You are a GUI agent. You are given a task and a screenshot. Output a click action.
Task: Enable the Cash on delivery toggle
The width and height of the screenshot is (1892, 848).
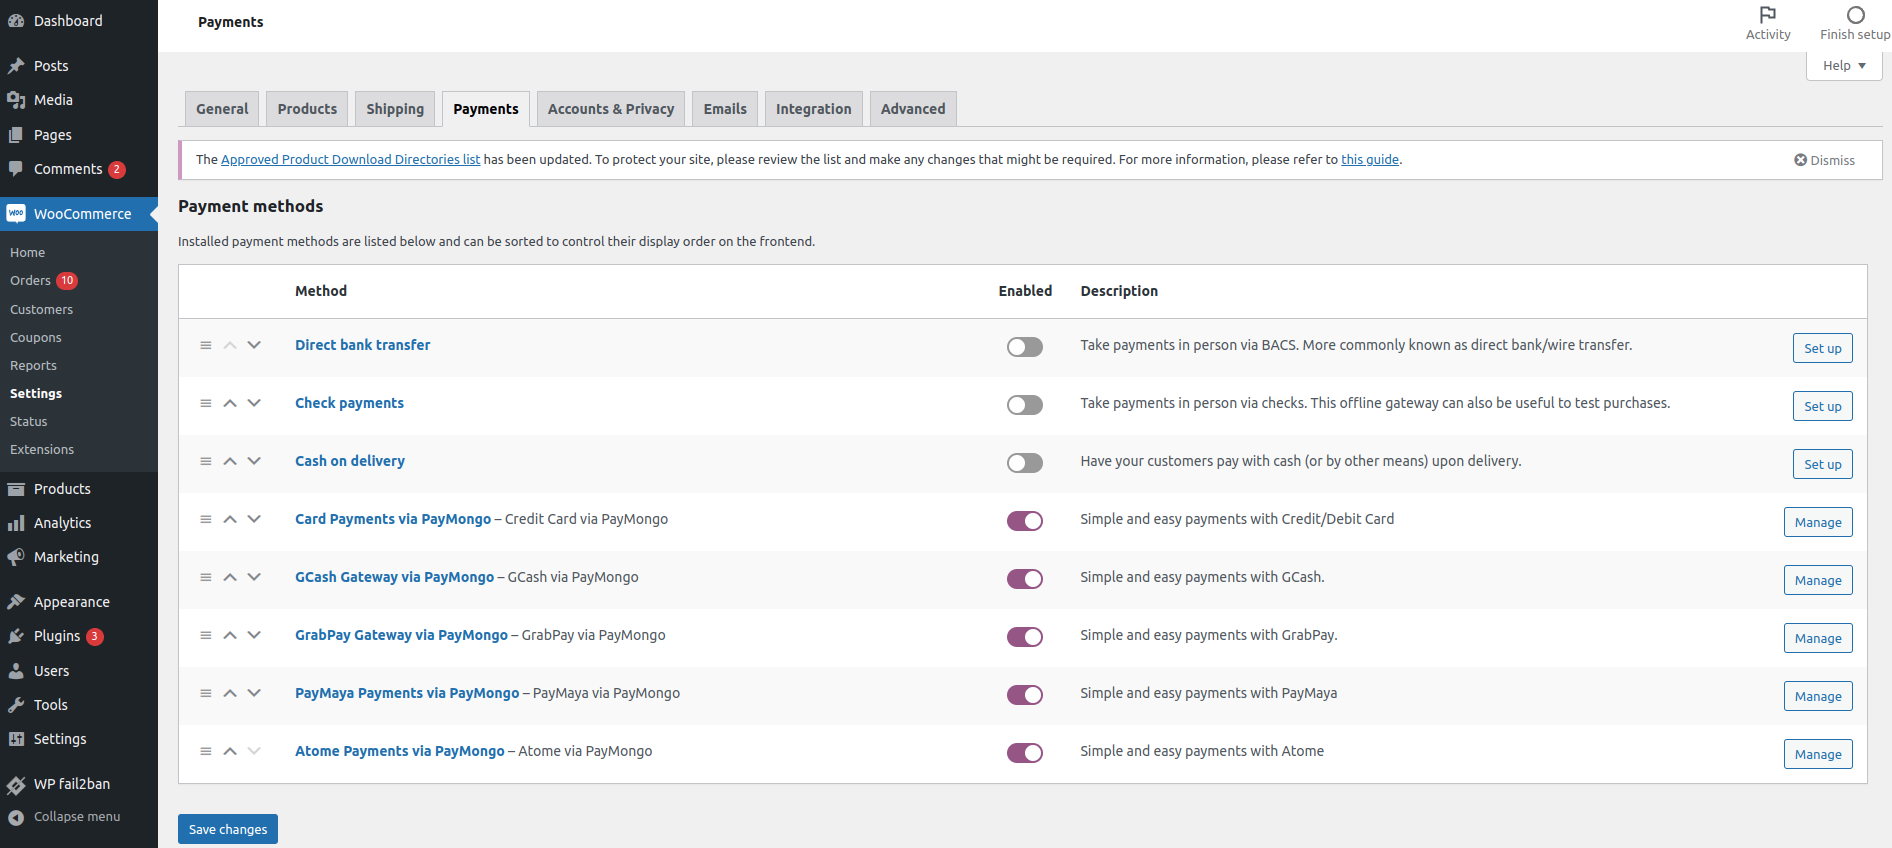[x=1025, y=463]
